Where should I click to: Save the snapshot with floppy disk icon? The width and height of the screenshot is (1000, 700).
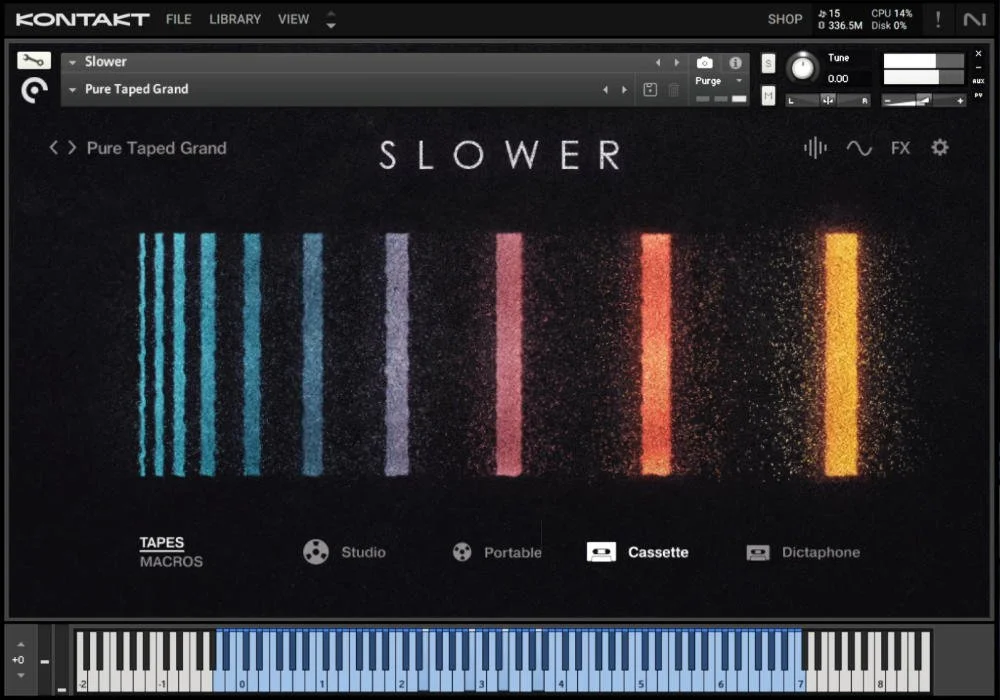tap(650, 90)
